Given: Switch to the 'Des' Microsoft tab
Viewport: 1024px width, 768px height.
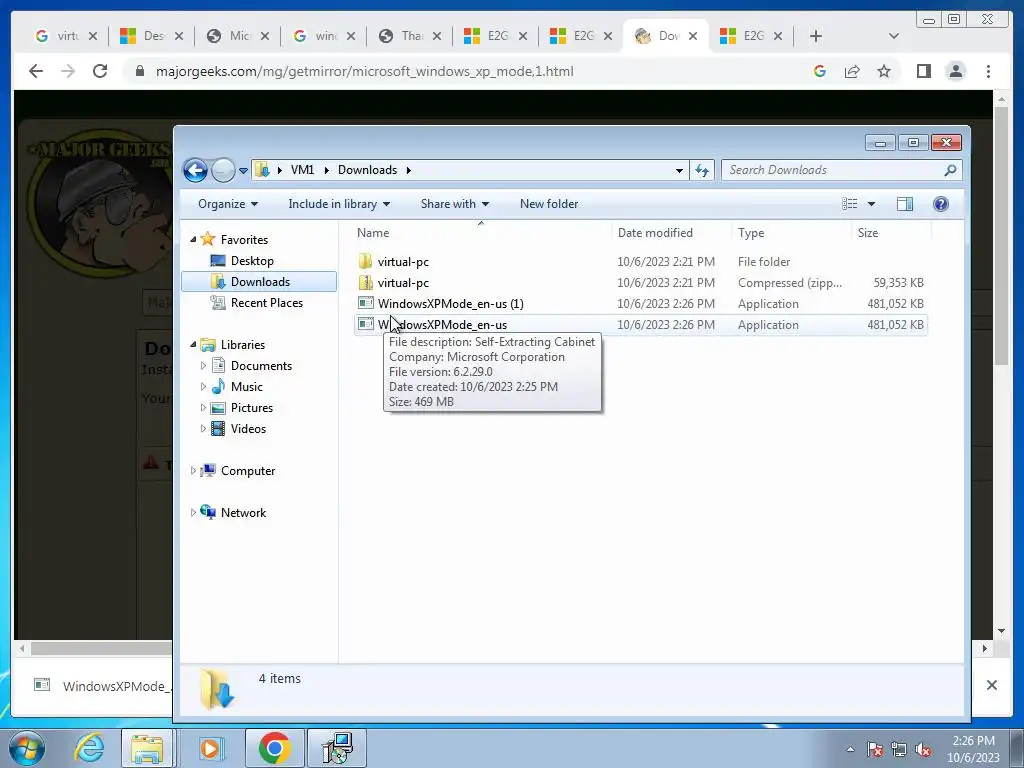Looking at the screenshot, I should pos(150,36).
